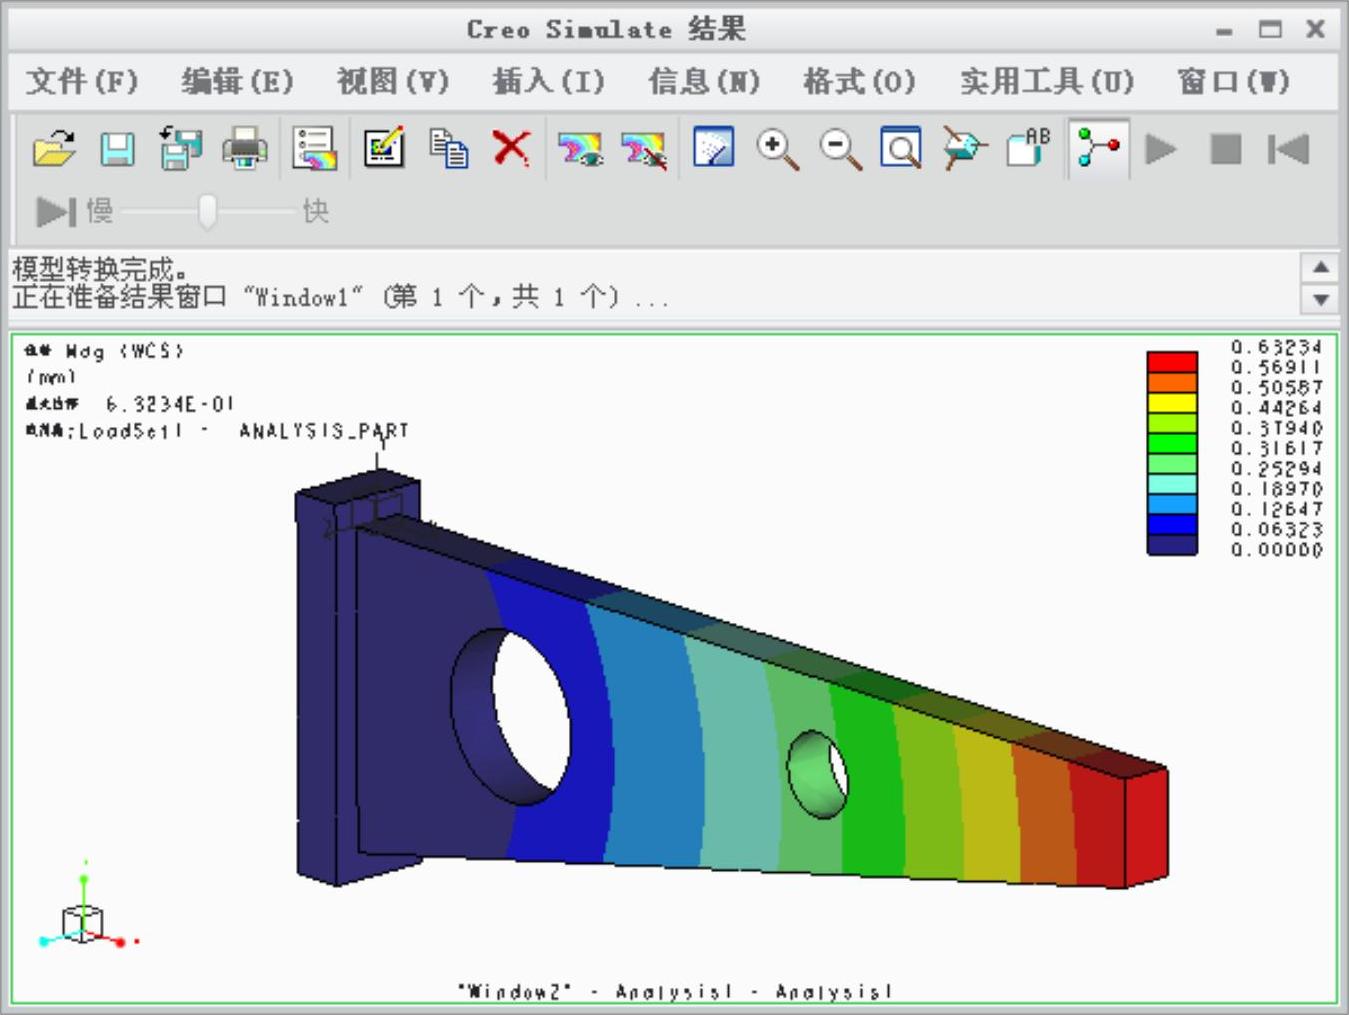This screenshot has height=1015, width=1349.
Task: Toggle the spin center icon
Action: (1098, 149)
